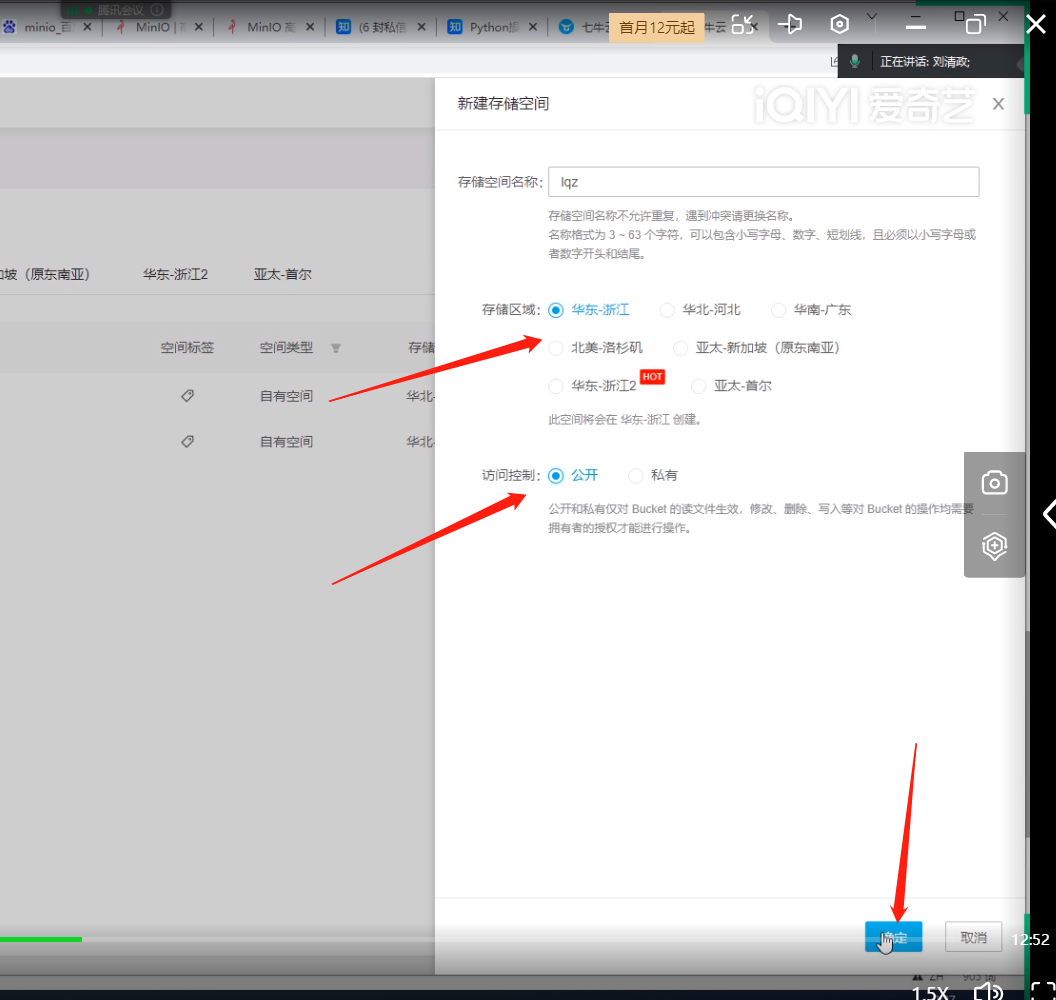
Task: Choose the 亚太-新加坡(原东南亚) region radio
Action: pos(680,348)
